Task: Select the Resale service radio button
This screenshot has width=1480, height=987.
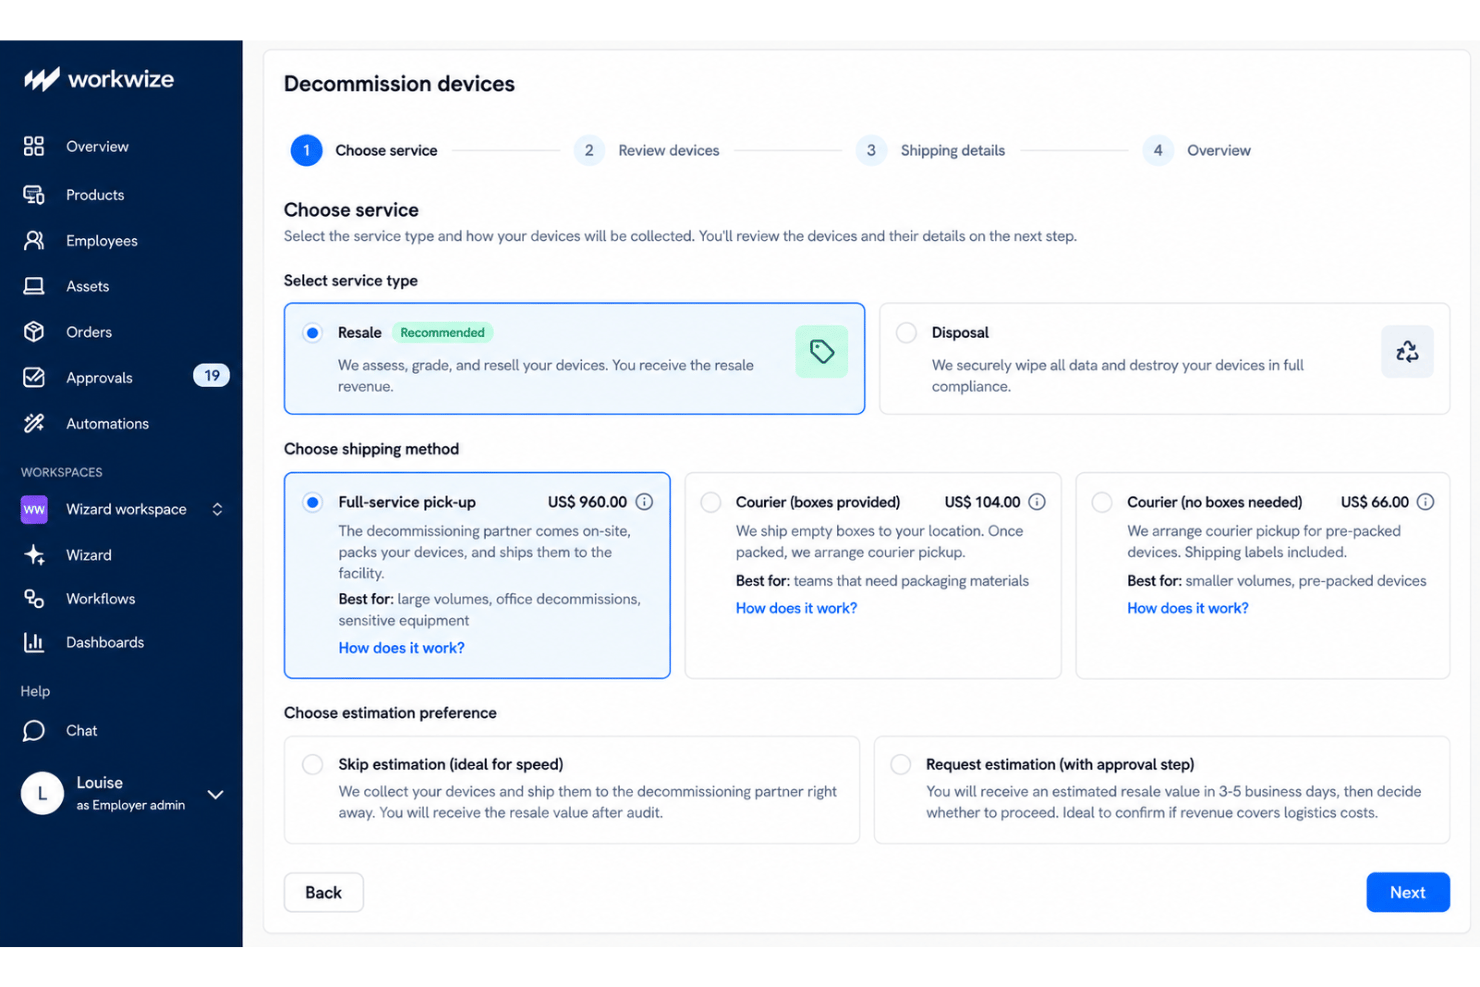Action: tap(313, 333)
